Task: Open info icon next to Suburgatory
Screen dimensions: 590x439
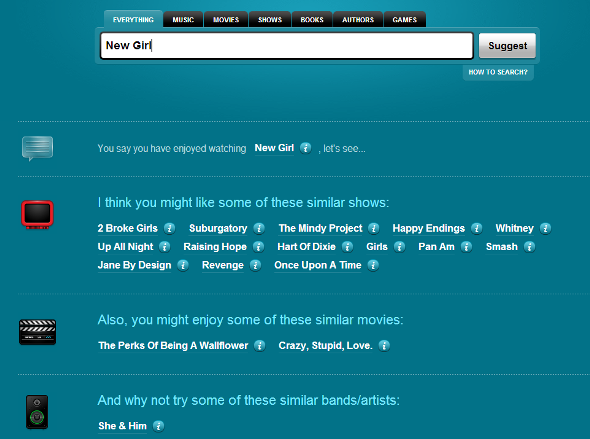Action: click(x=259, y=228)
